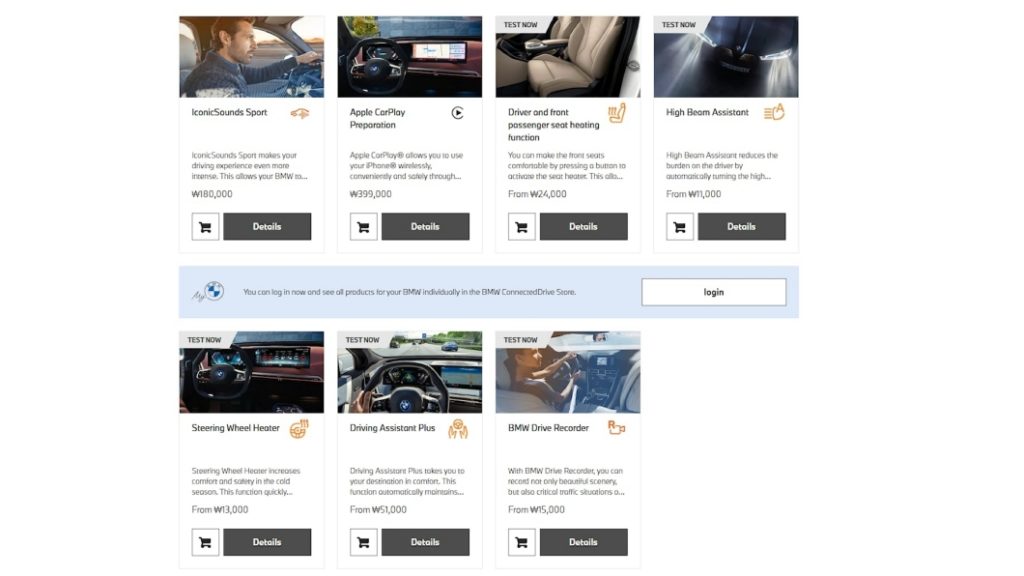
Task: Click the High Beam Assistant headlight icon
Action: point(774,112)
